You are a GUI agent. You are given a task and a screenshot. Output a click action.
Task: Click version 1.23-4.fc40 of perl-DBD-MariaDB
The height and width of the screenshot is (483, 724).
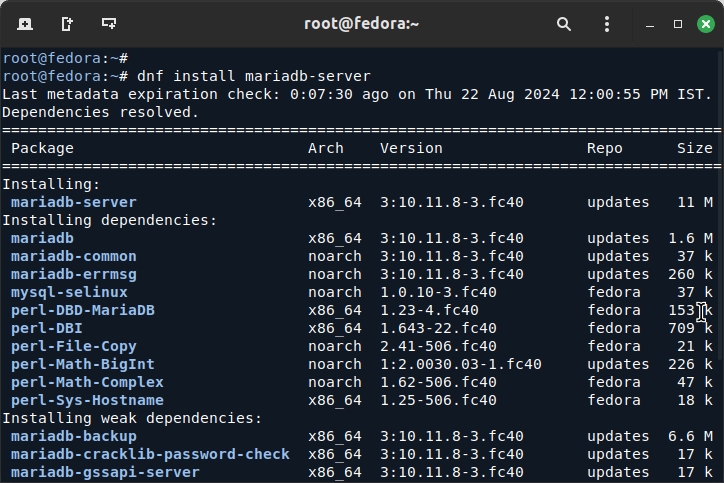[x=429, y=310]
